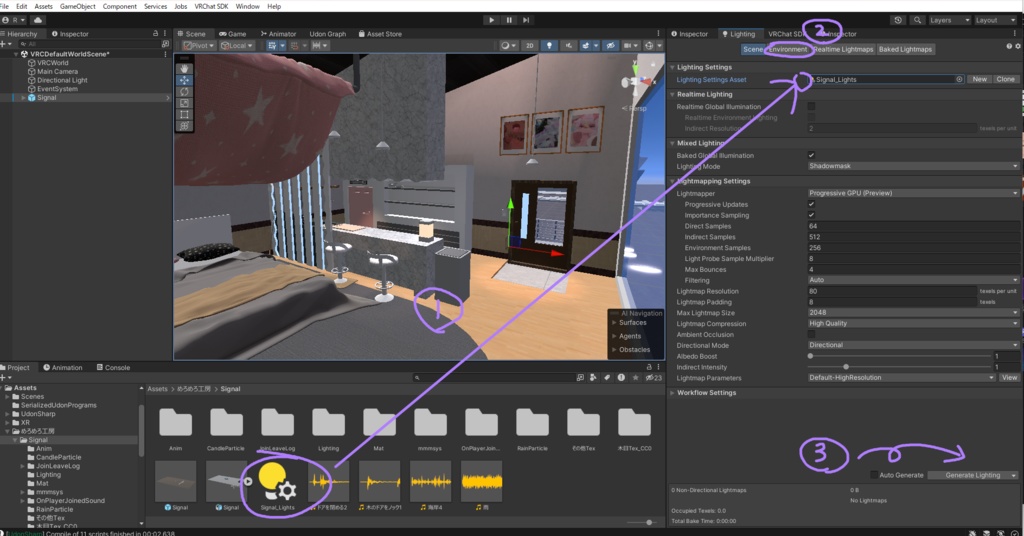Open the undo History icon

(x=898, y=20)
